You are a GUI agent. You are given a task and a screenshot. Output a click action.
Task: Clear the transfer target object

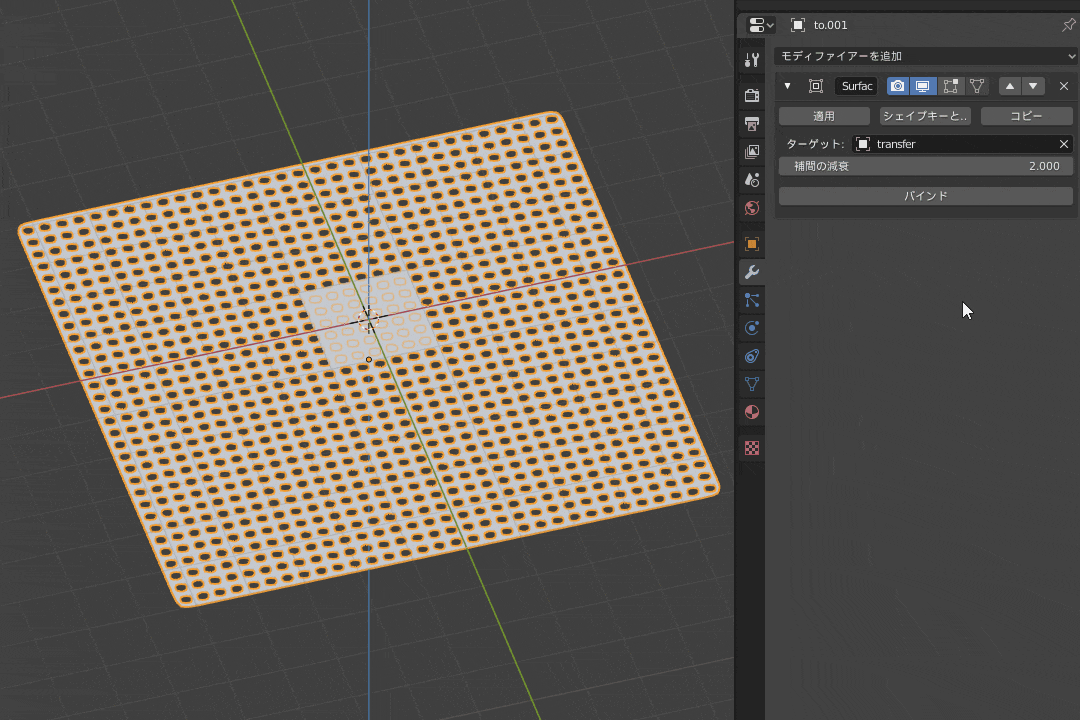1063,144
